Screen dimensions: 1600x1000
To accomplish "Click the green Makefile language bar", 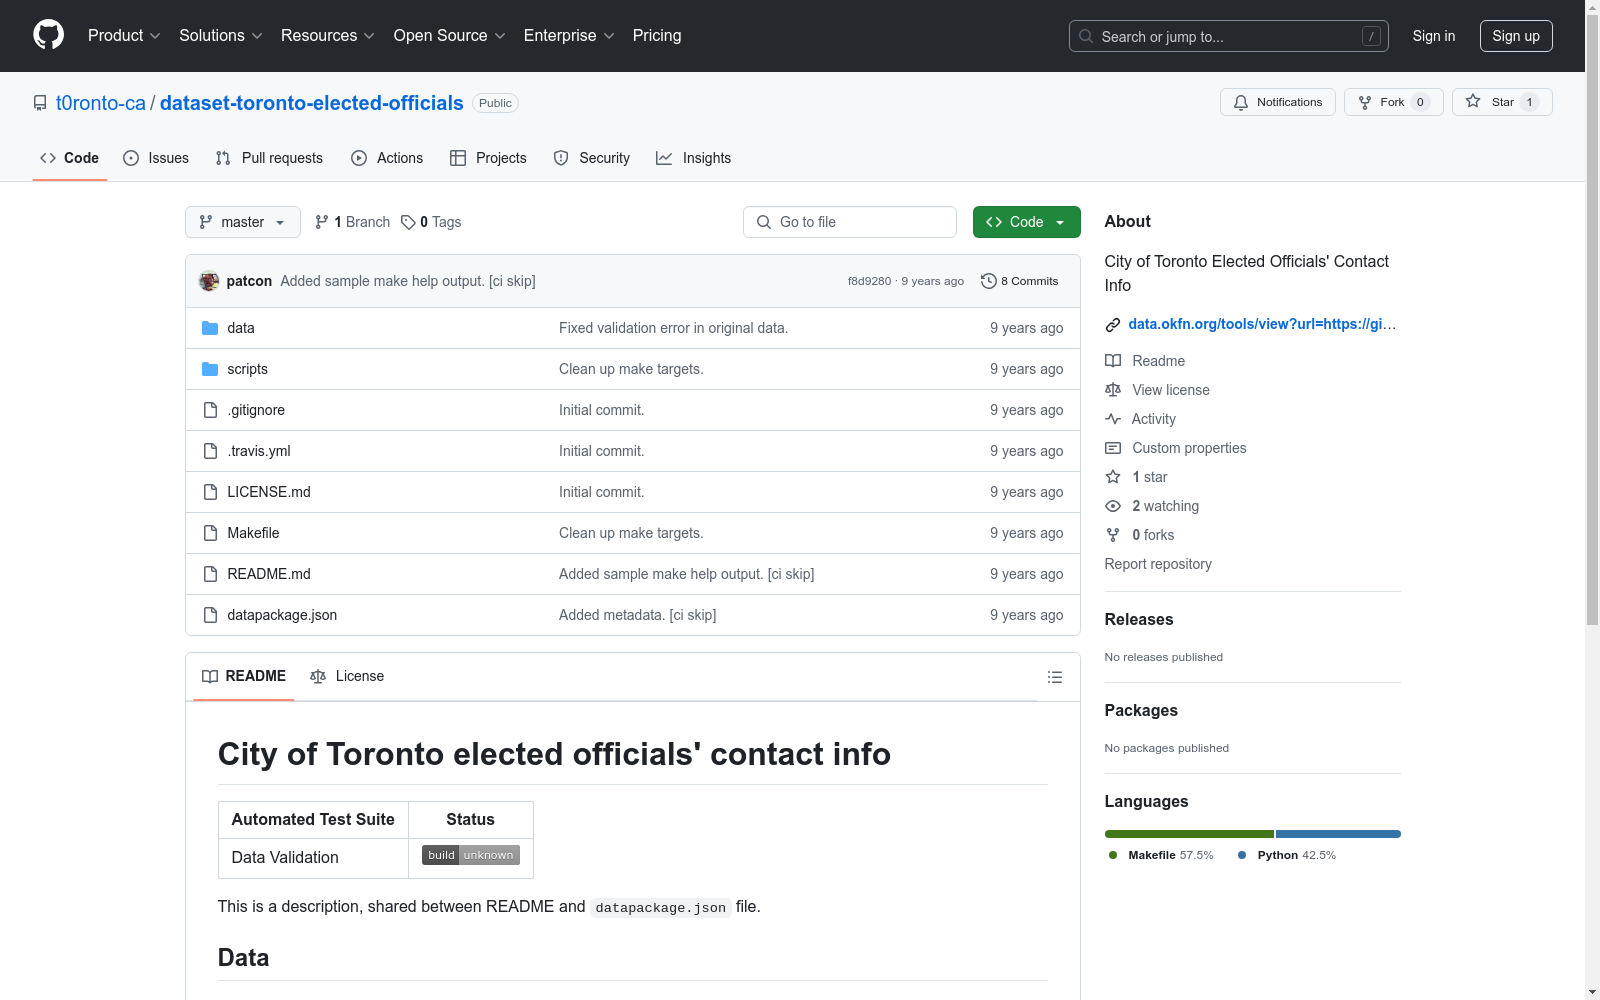I will tap(1189, 834).
